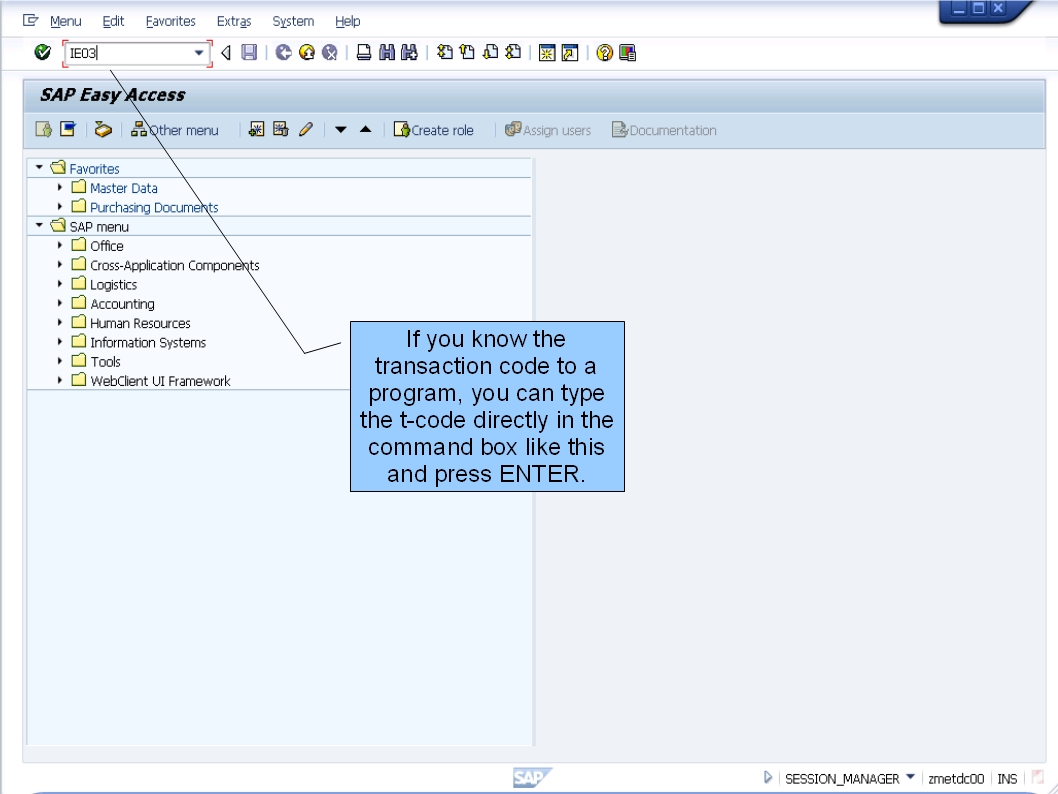1058x794 pixels.
Task: Click the yellow Exit arrow icon
Action: [x=307, y=53]
